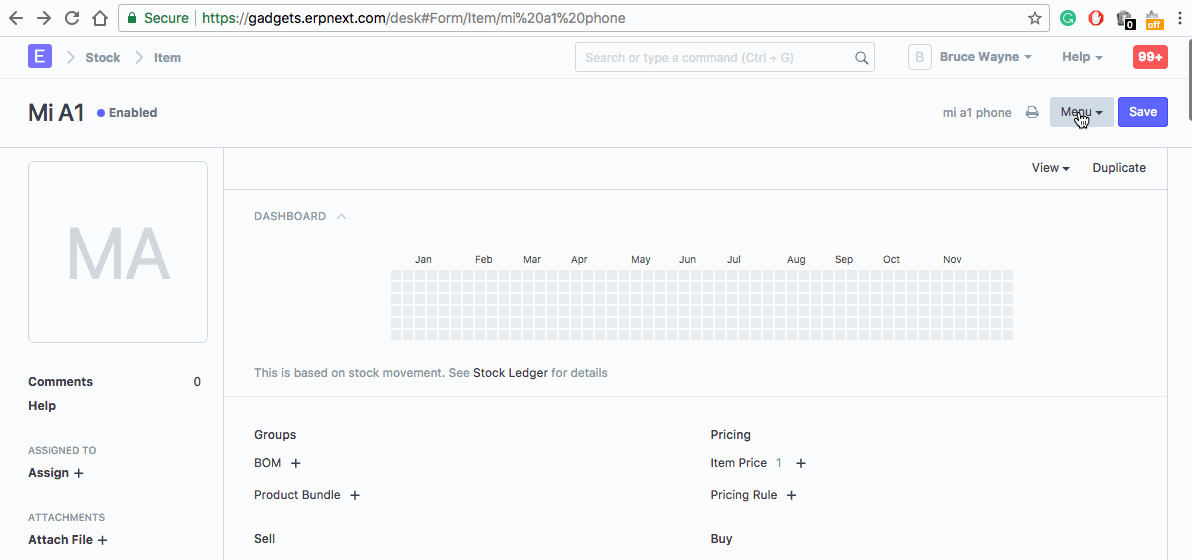The width and height of the screenshot is (1192, 560).
Task: Click the Jun label in heatmap
Action: (687, 259)
